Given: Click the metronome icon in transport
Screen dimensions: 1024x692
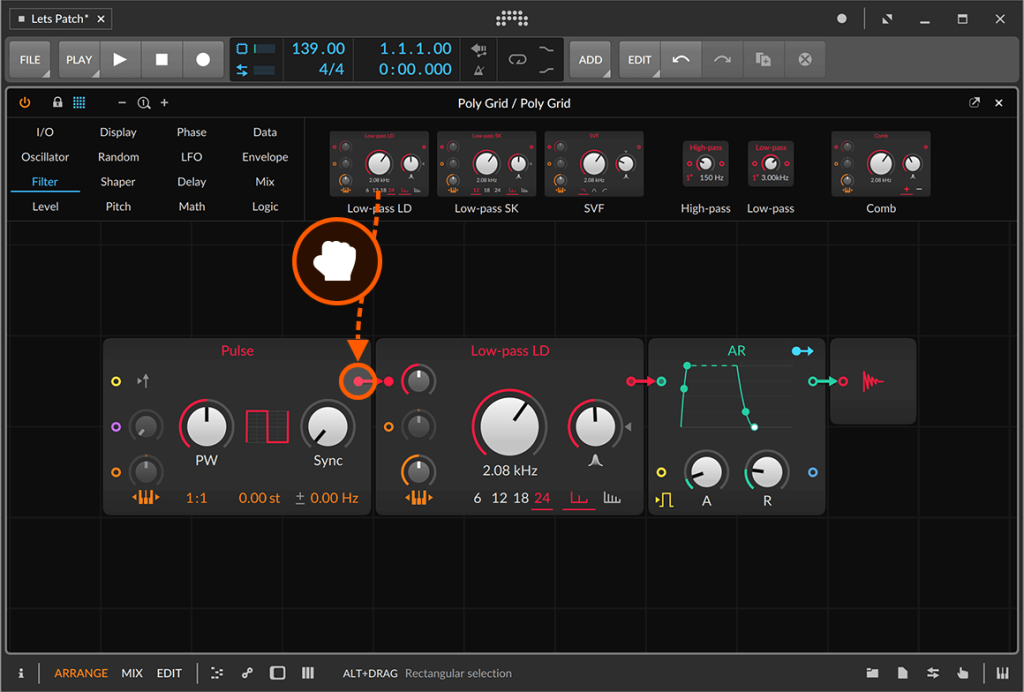Looking at the screenshot, I should 479,69.
